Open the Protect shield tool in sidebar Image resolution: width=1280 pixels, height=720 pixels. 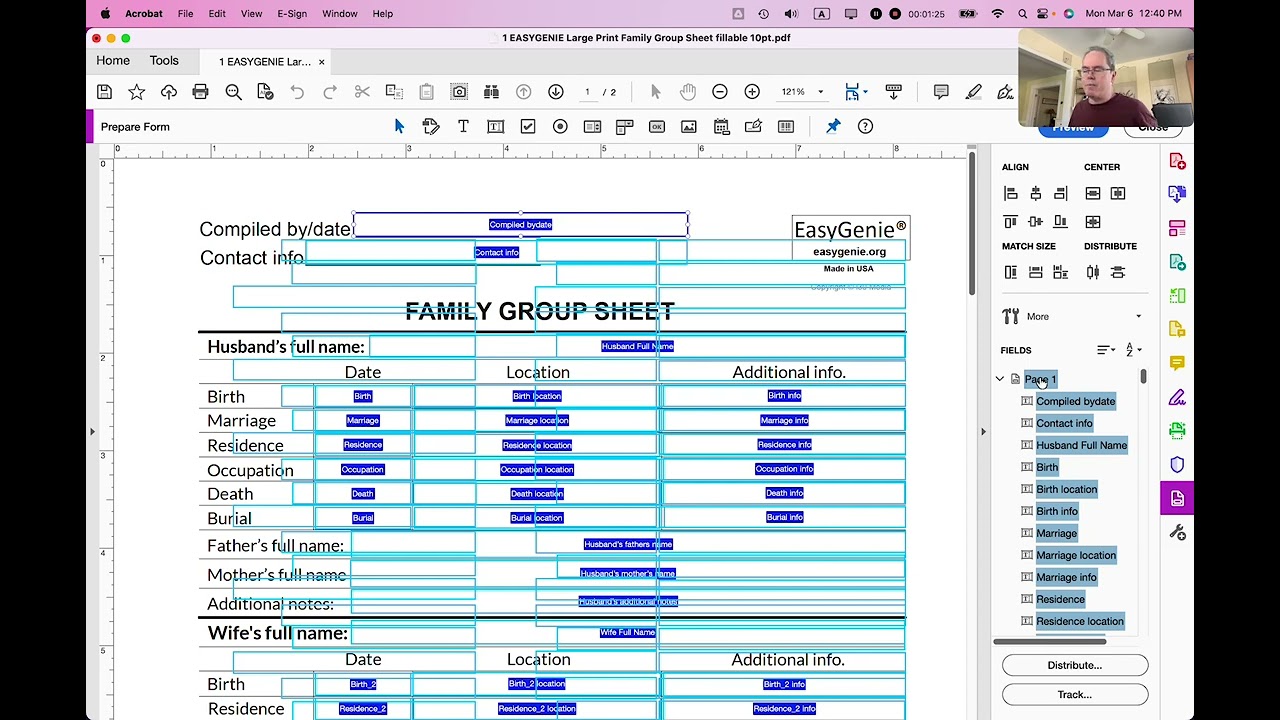[x=1177, y=465]
